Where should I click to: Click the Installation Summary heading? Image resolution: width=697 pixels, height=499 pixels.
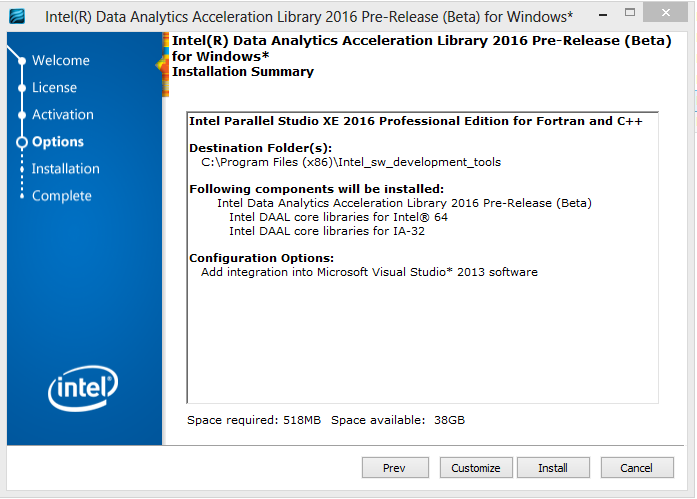tap(243, 72)
